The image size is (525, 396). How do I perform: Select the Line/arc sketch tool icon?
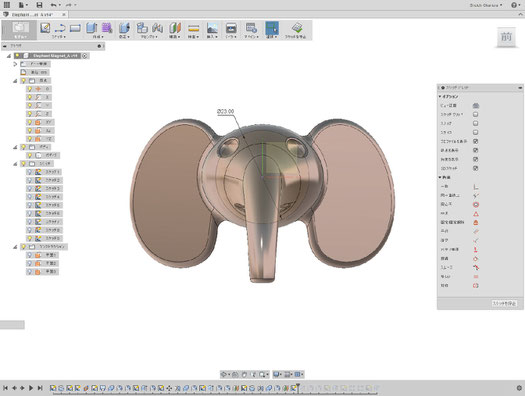60,28
